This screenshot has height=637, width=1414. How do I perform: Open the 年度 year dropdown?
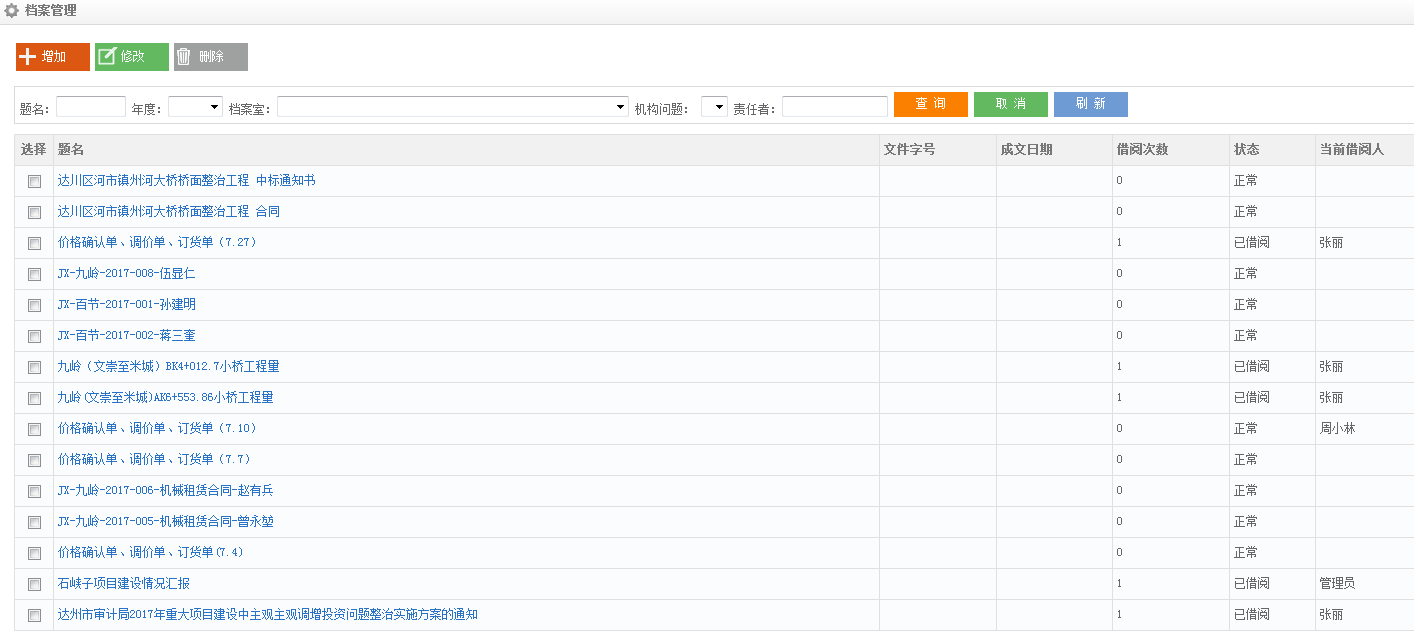(195, 107)
